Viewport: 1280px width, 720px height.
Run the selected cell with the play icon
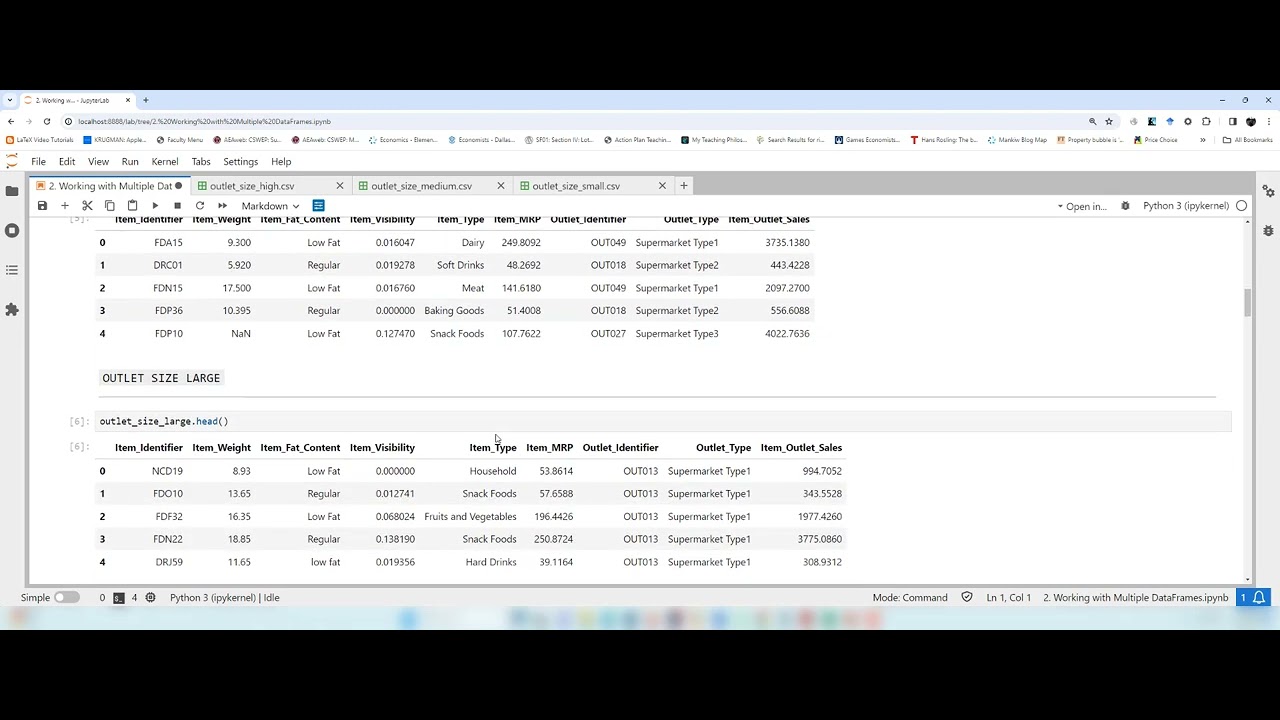click(155, 206)
